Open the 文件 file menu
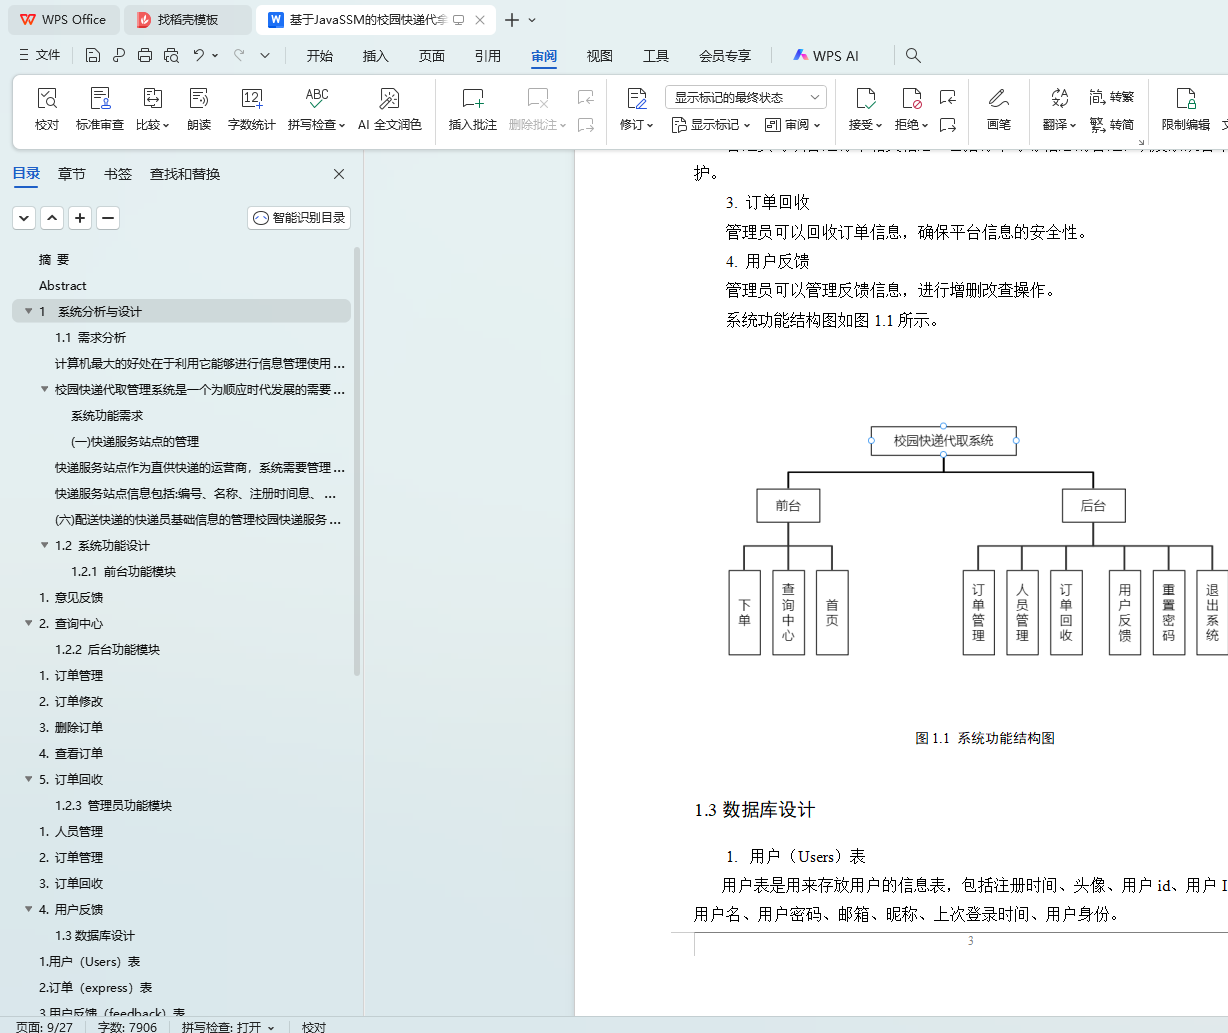The height and width of the screenshot is (1033, 1228). point(40,55)
